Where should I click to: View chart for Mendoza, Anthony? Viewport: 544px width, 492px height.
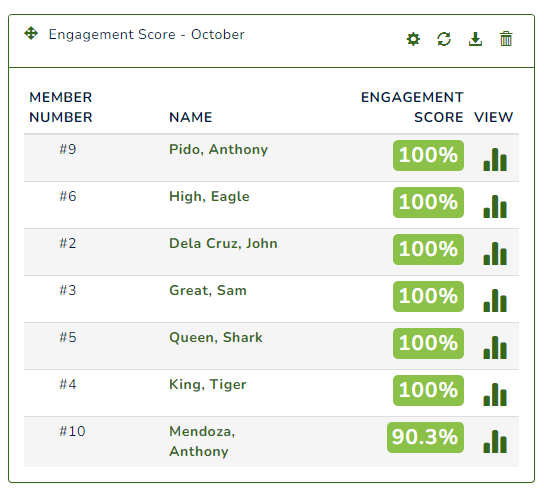click(495, 441)
